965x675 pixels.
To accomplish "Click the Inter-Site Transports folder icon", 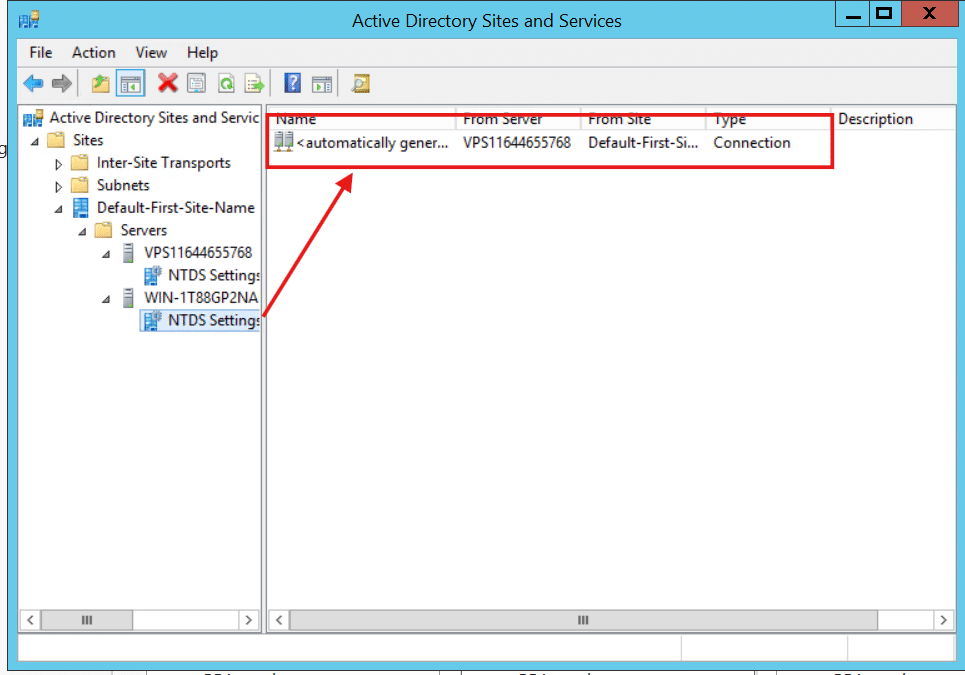I will (x=80, y=163).
